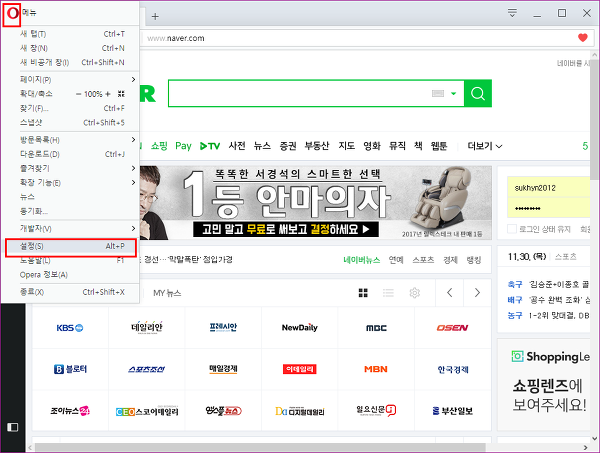The image size is (600, 453).
Task: Check the 로그인 상태 유지 checkbox
Action: point(512,229)
